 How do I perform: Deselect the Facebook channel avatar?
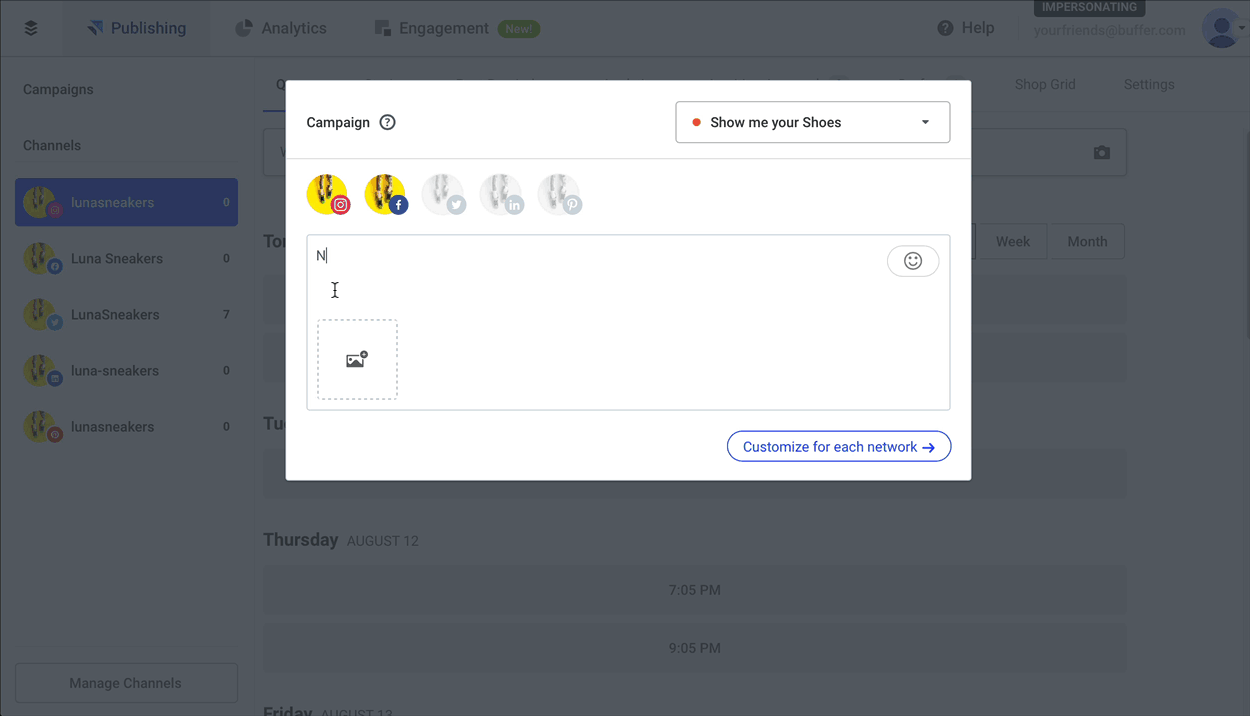pyautogui.click(x=386, y=194)
